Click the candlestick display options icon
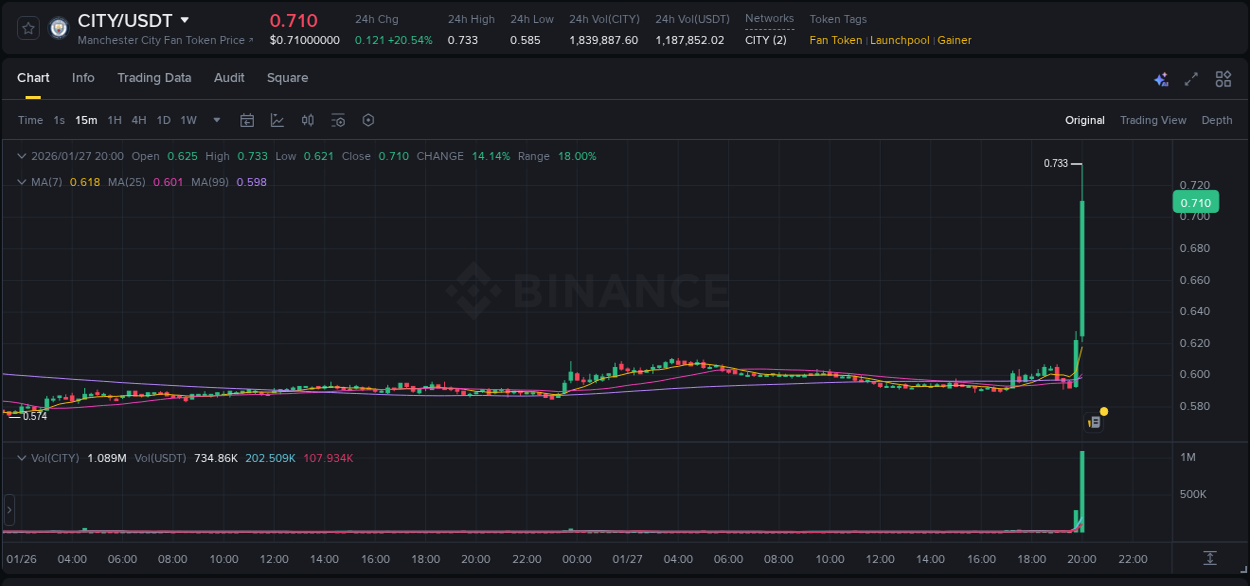This screenshot has height=586, width=1250. [x=309, y=120]
